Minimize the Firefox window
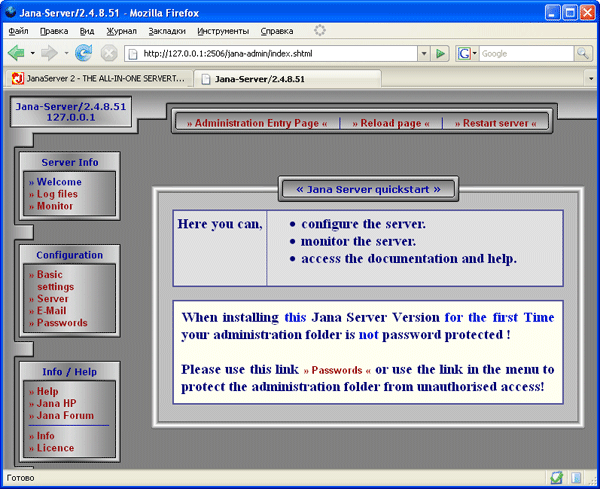The width and height of the screenshot is (600, 489). (552, 13)
